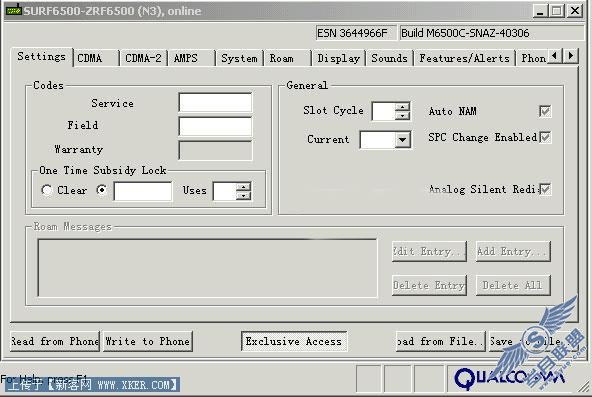The height and width of the screenshot is (397, 592).
Task: Increase the Slot Cycle spinner value
Action: point(402,106)
